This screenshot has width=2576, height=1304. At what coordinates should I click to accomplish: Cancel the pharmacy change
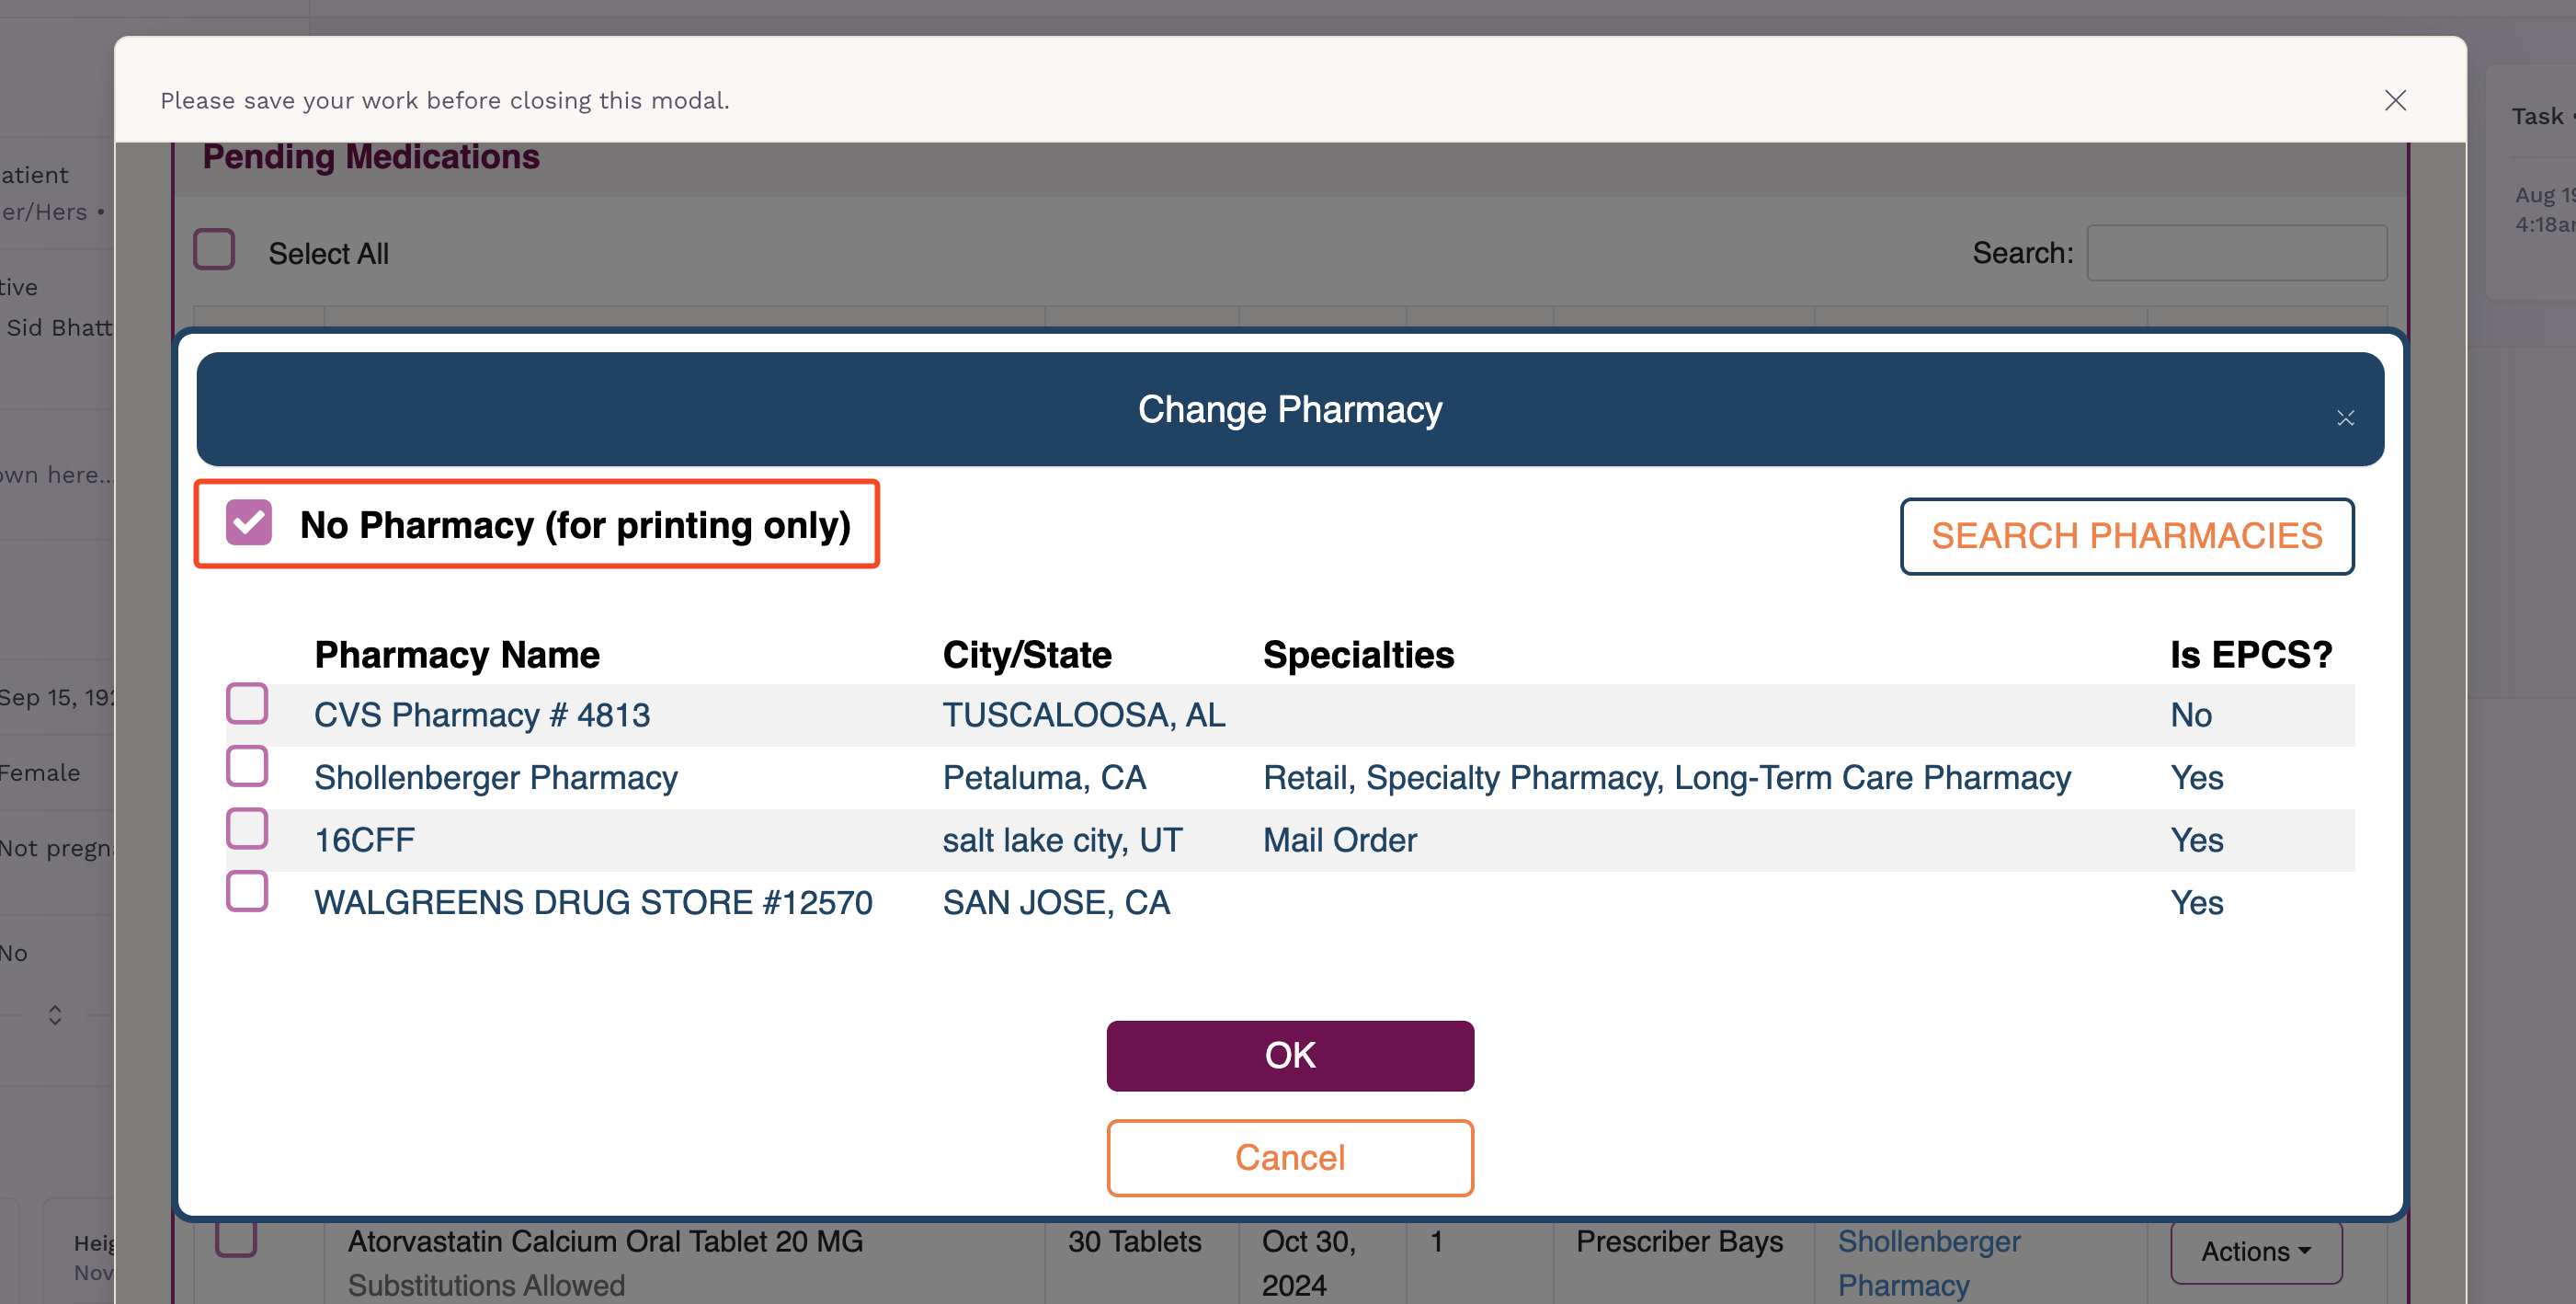[x=1290, y=1158]
